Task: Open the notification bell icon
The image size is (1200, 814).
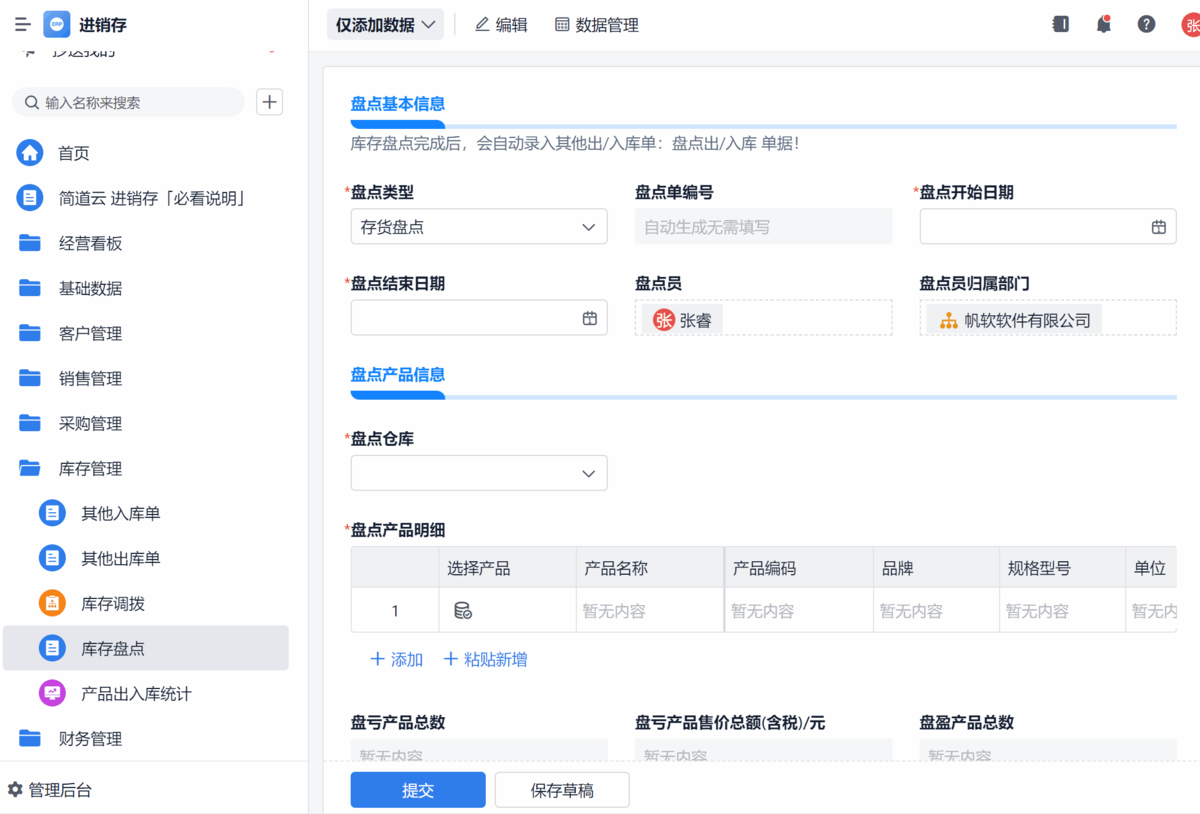Action: tap(1103, 25)
